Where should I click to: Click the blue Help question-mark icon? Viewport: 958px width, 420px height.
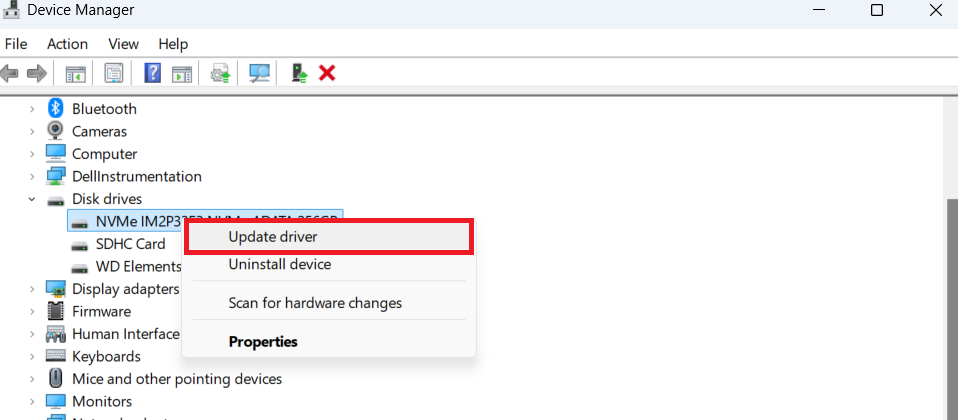[x=153, y=73]
